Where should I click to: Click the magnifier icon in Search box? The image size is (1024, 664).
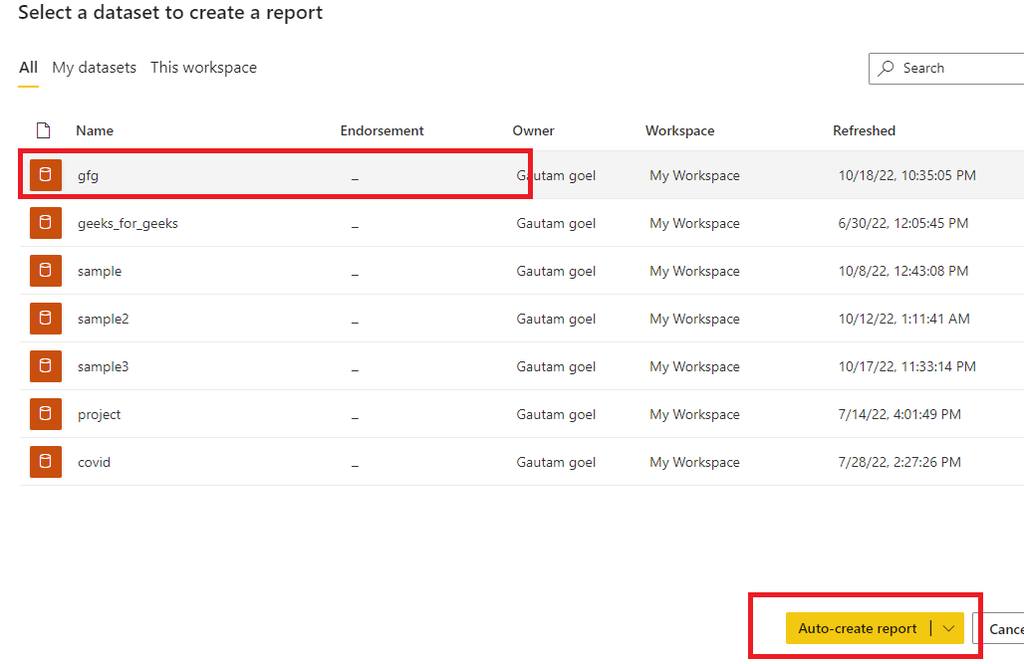pyautogui.click(x=886, y=68)
